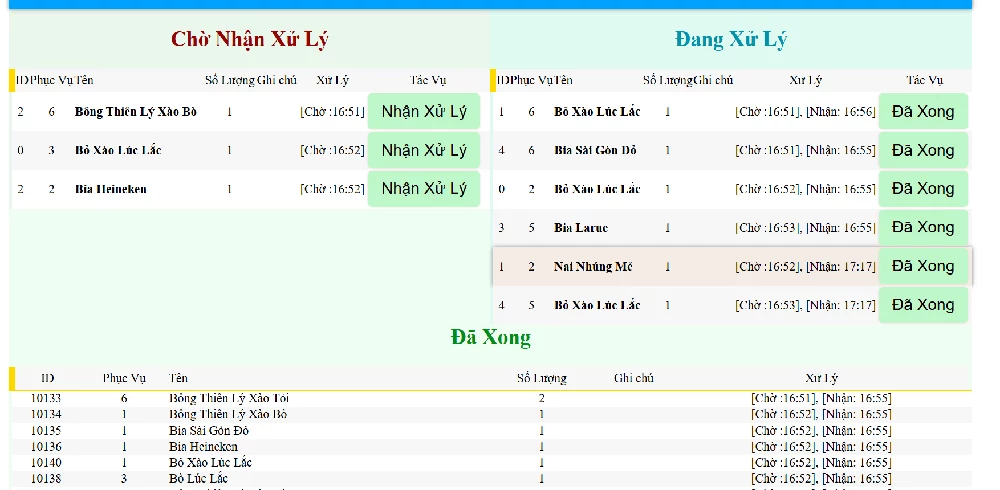1000x490 pixels.
Task: Click Đã Xong for Bò Xào Lúc Lắc waiting since 16:53
Action: tap(923, 305)
